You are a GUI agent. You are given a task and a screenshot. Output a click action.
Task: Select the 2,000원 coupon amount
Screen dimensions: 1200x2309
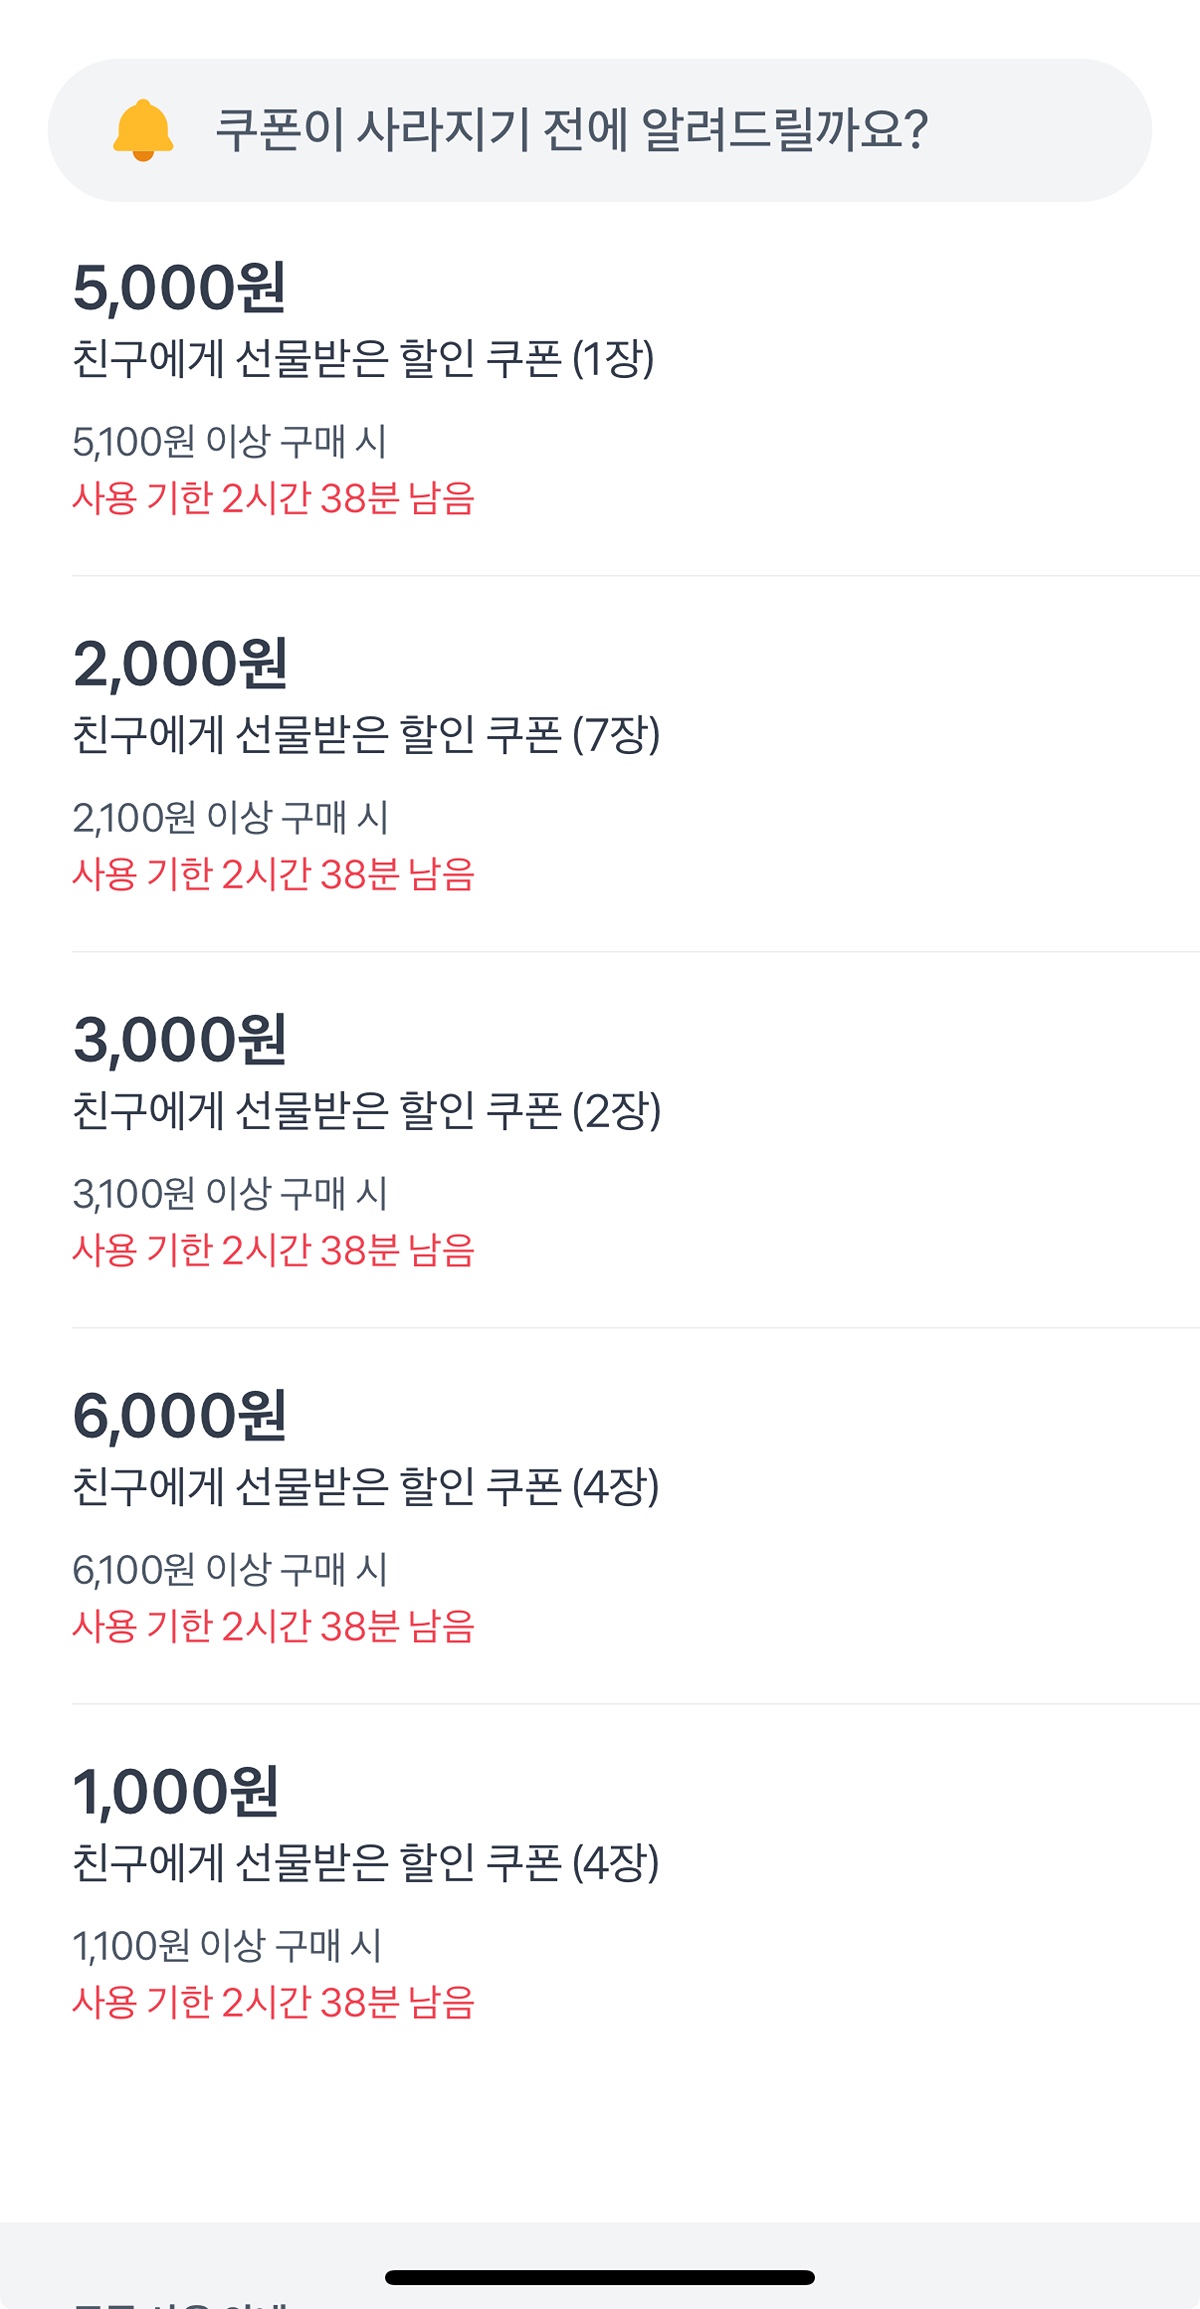[x=180, y=664]
